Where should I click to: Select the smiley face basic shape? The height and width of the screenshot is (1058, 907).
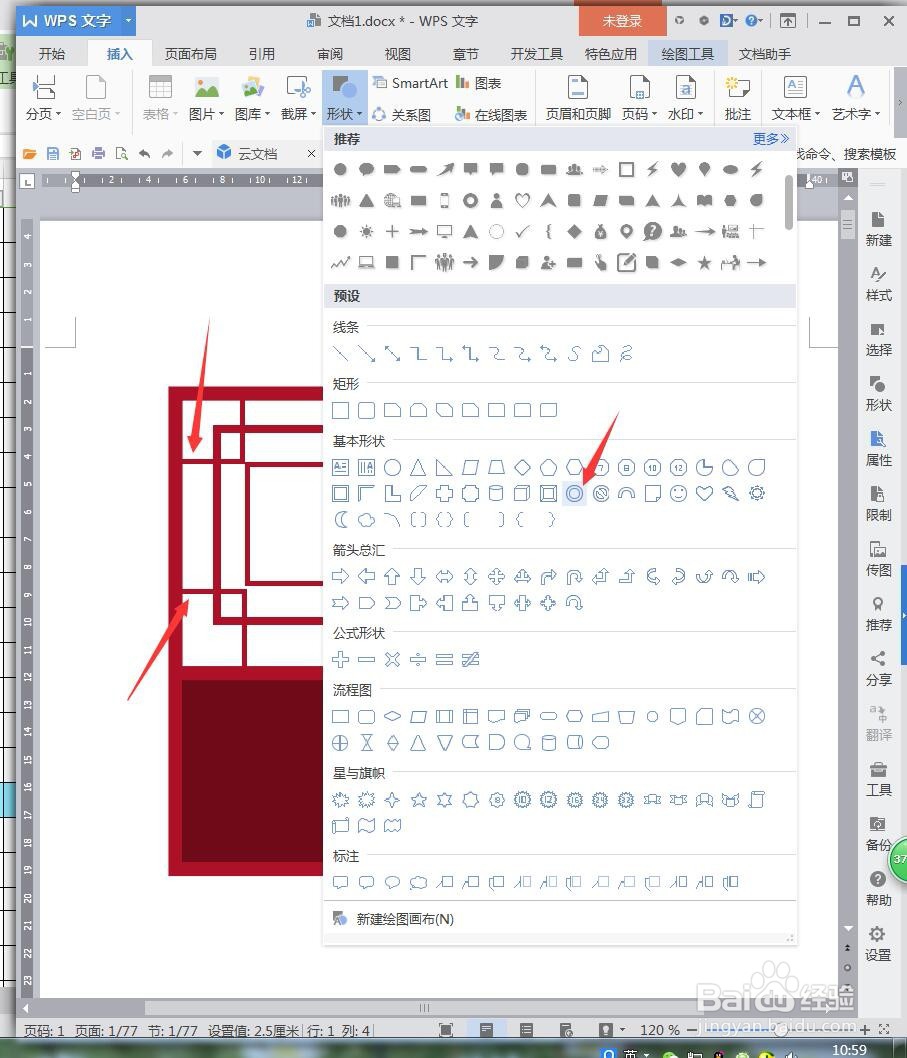pyautogui.click(x=678, y=493)
